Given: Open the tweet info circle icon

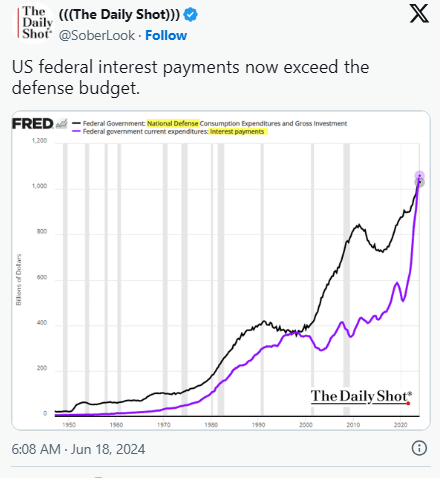Looking at the screenshot, I should pyautogui.click(x=419, y=448).
